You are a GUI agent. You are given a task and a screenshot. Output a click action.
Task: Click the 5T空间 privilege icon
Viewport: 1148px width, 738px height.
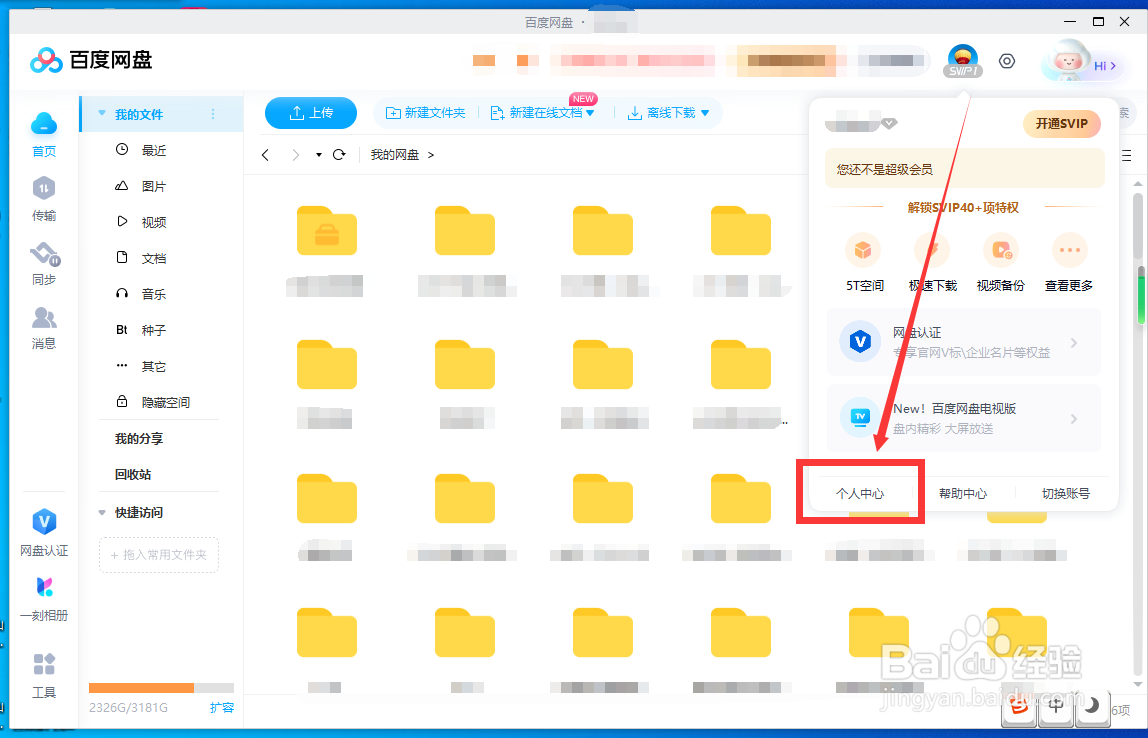click(x=862, y=251)
